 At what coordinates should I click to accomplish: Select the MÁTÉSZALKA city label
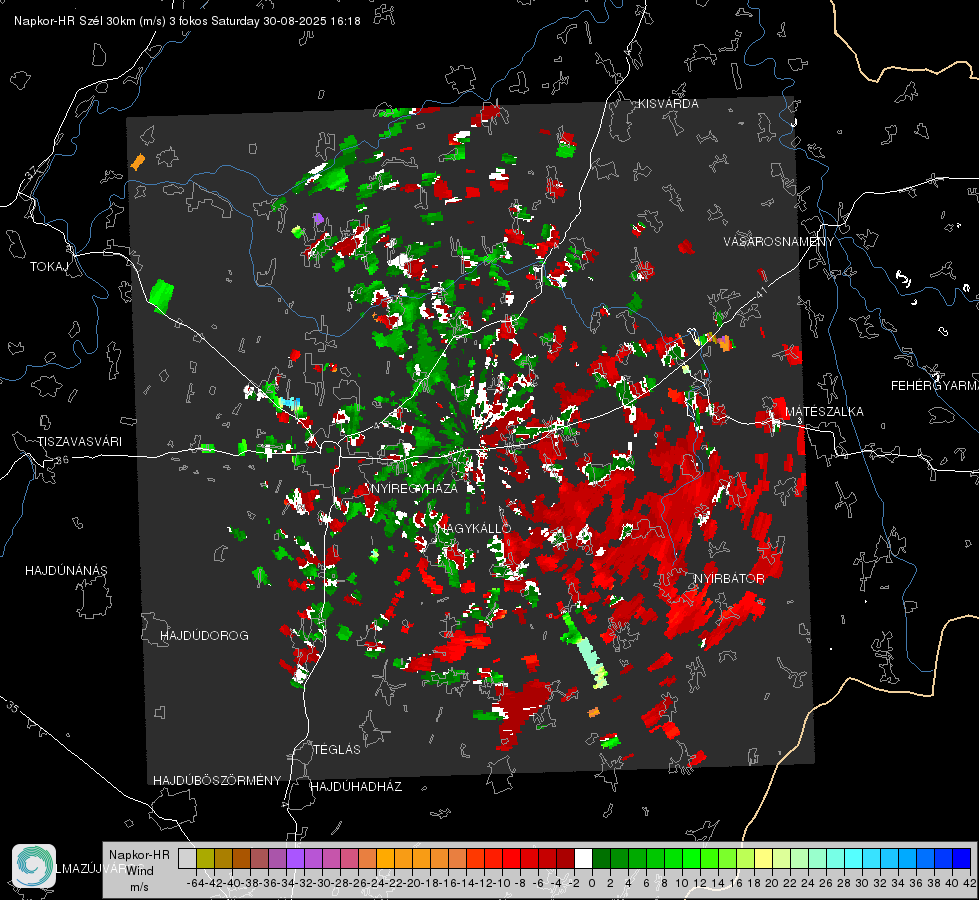click(x=824, y=412)
